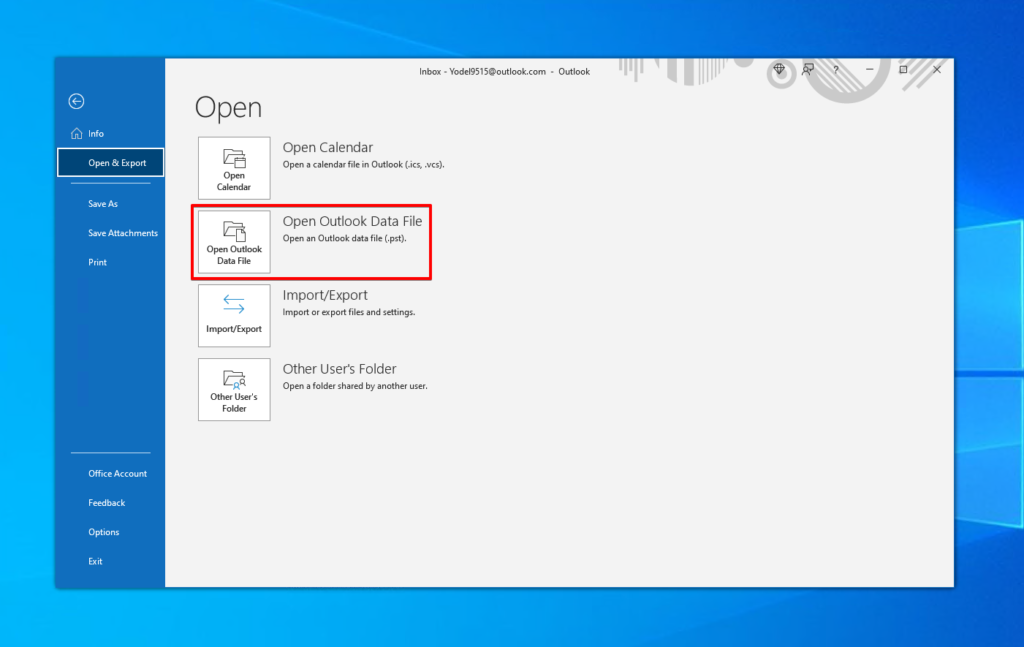Open Outlook Options

[x=103, y=531]
